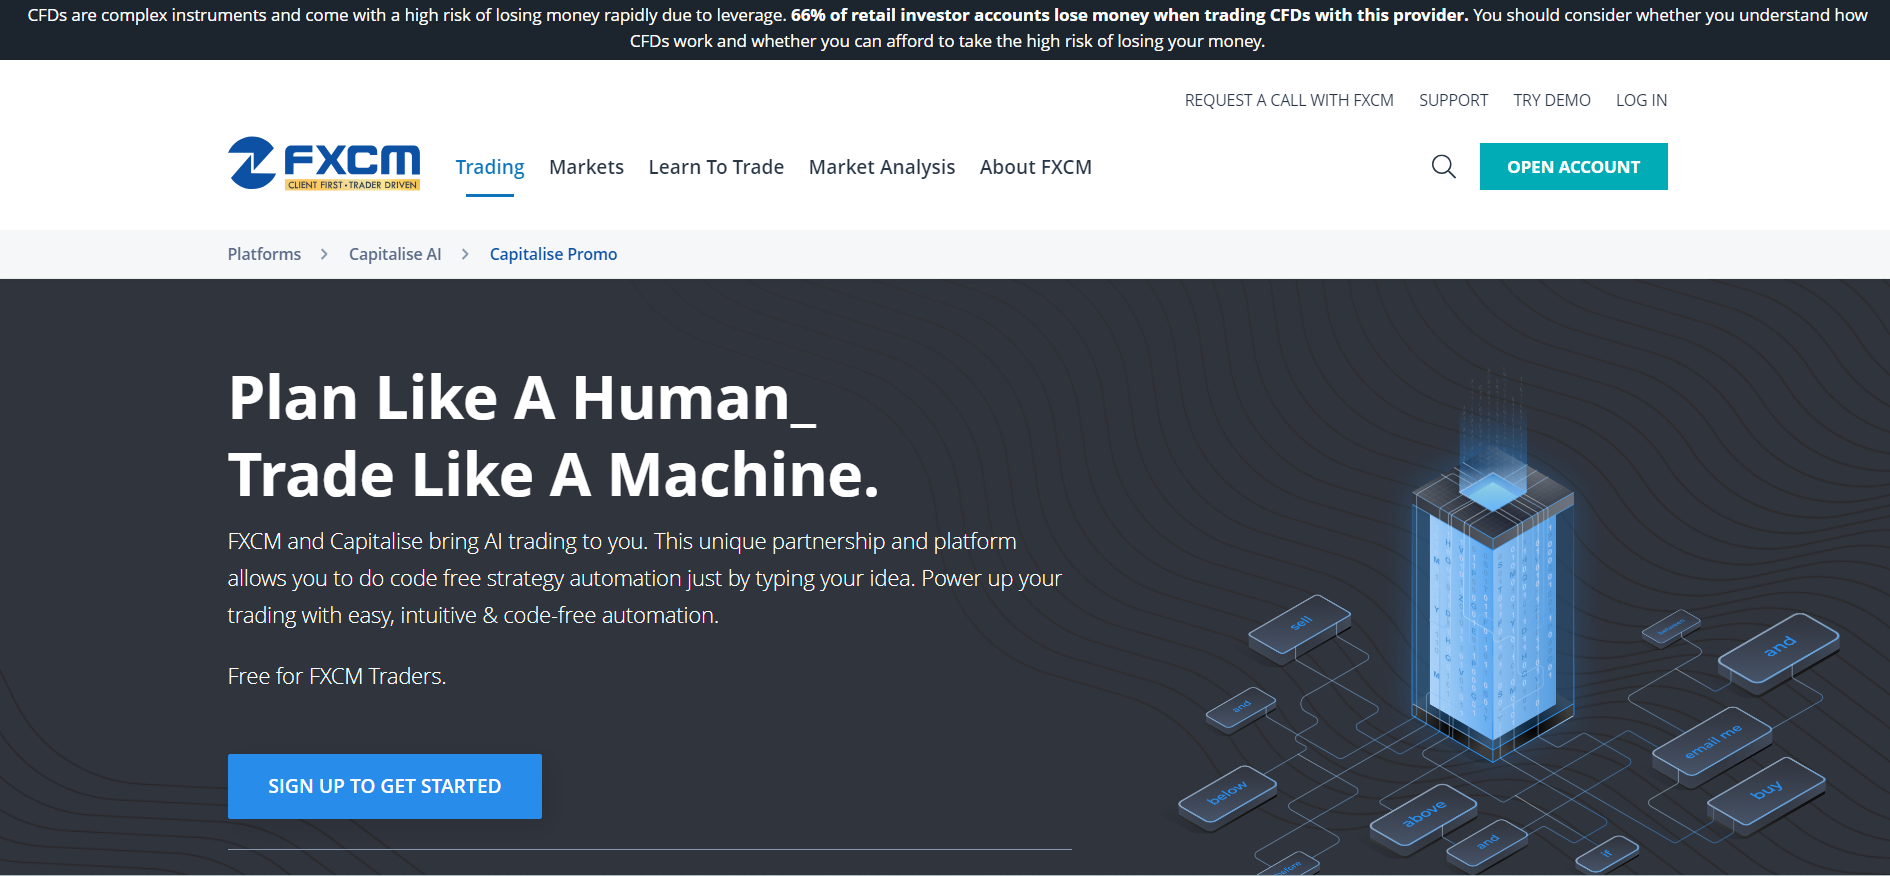Go to the Support link
Screen dimensions: 1890x876
[x=1453, y=100]
